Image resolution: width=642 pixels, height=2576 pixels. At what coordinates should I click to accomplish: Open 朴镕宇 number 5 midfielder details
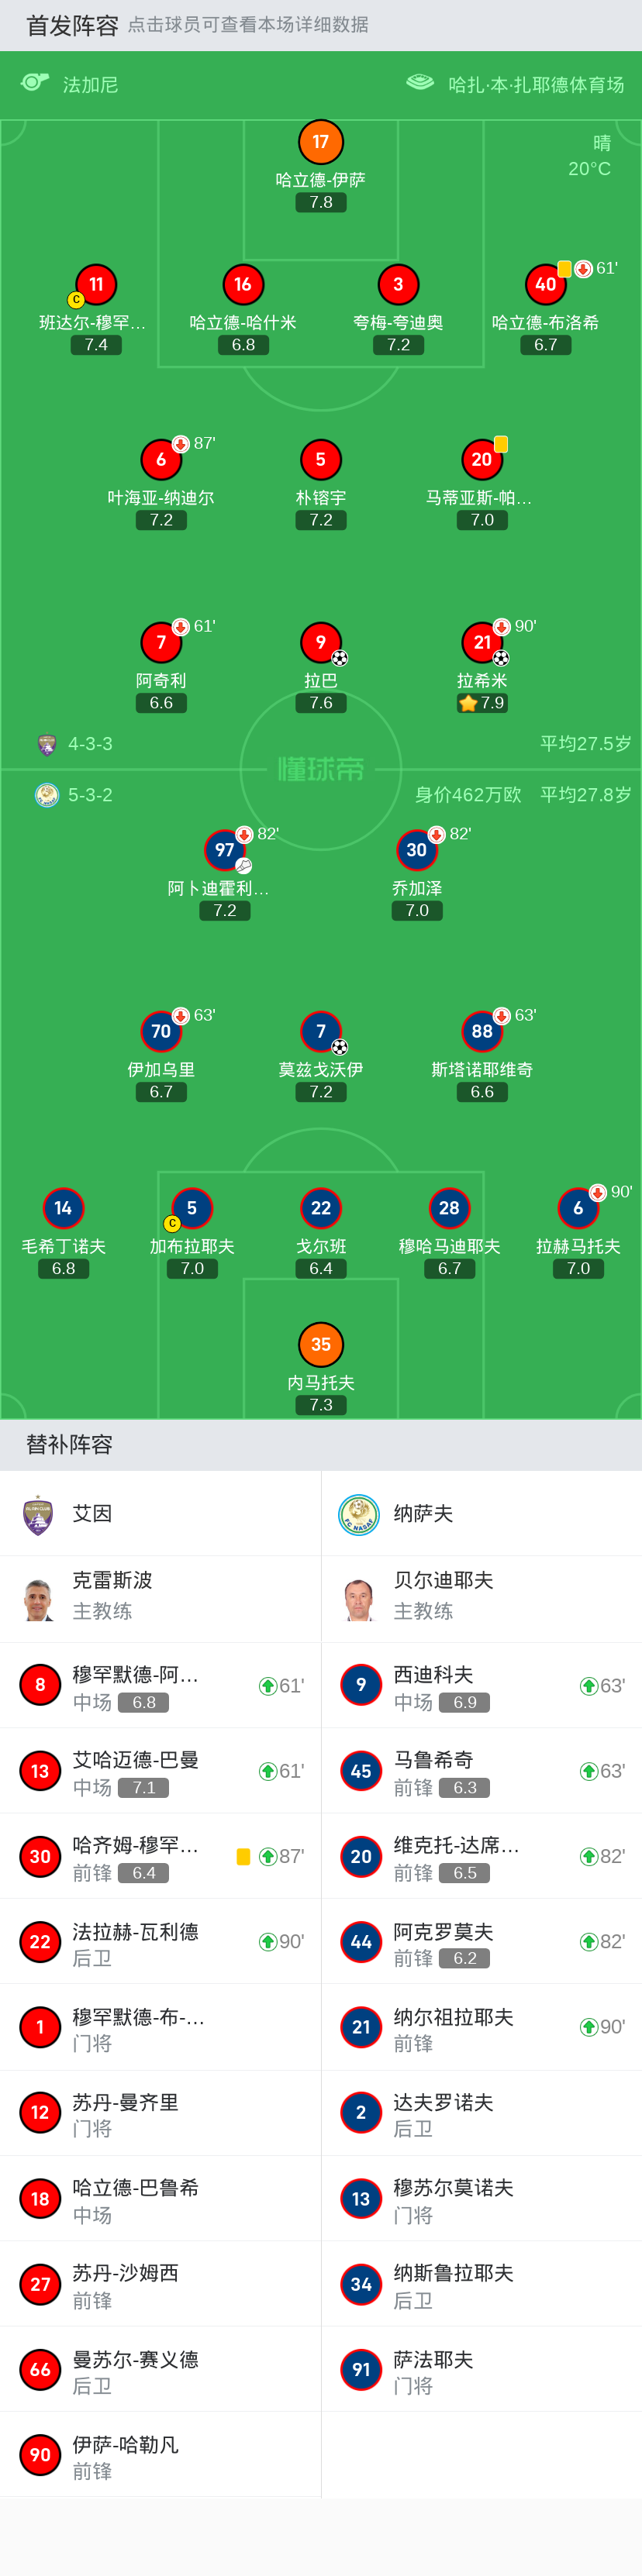tap(320, 460)
